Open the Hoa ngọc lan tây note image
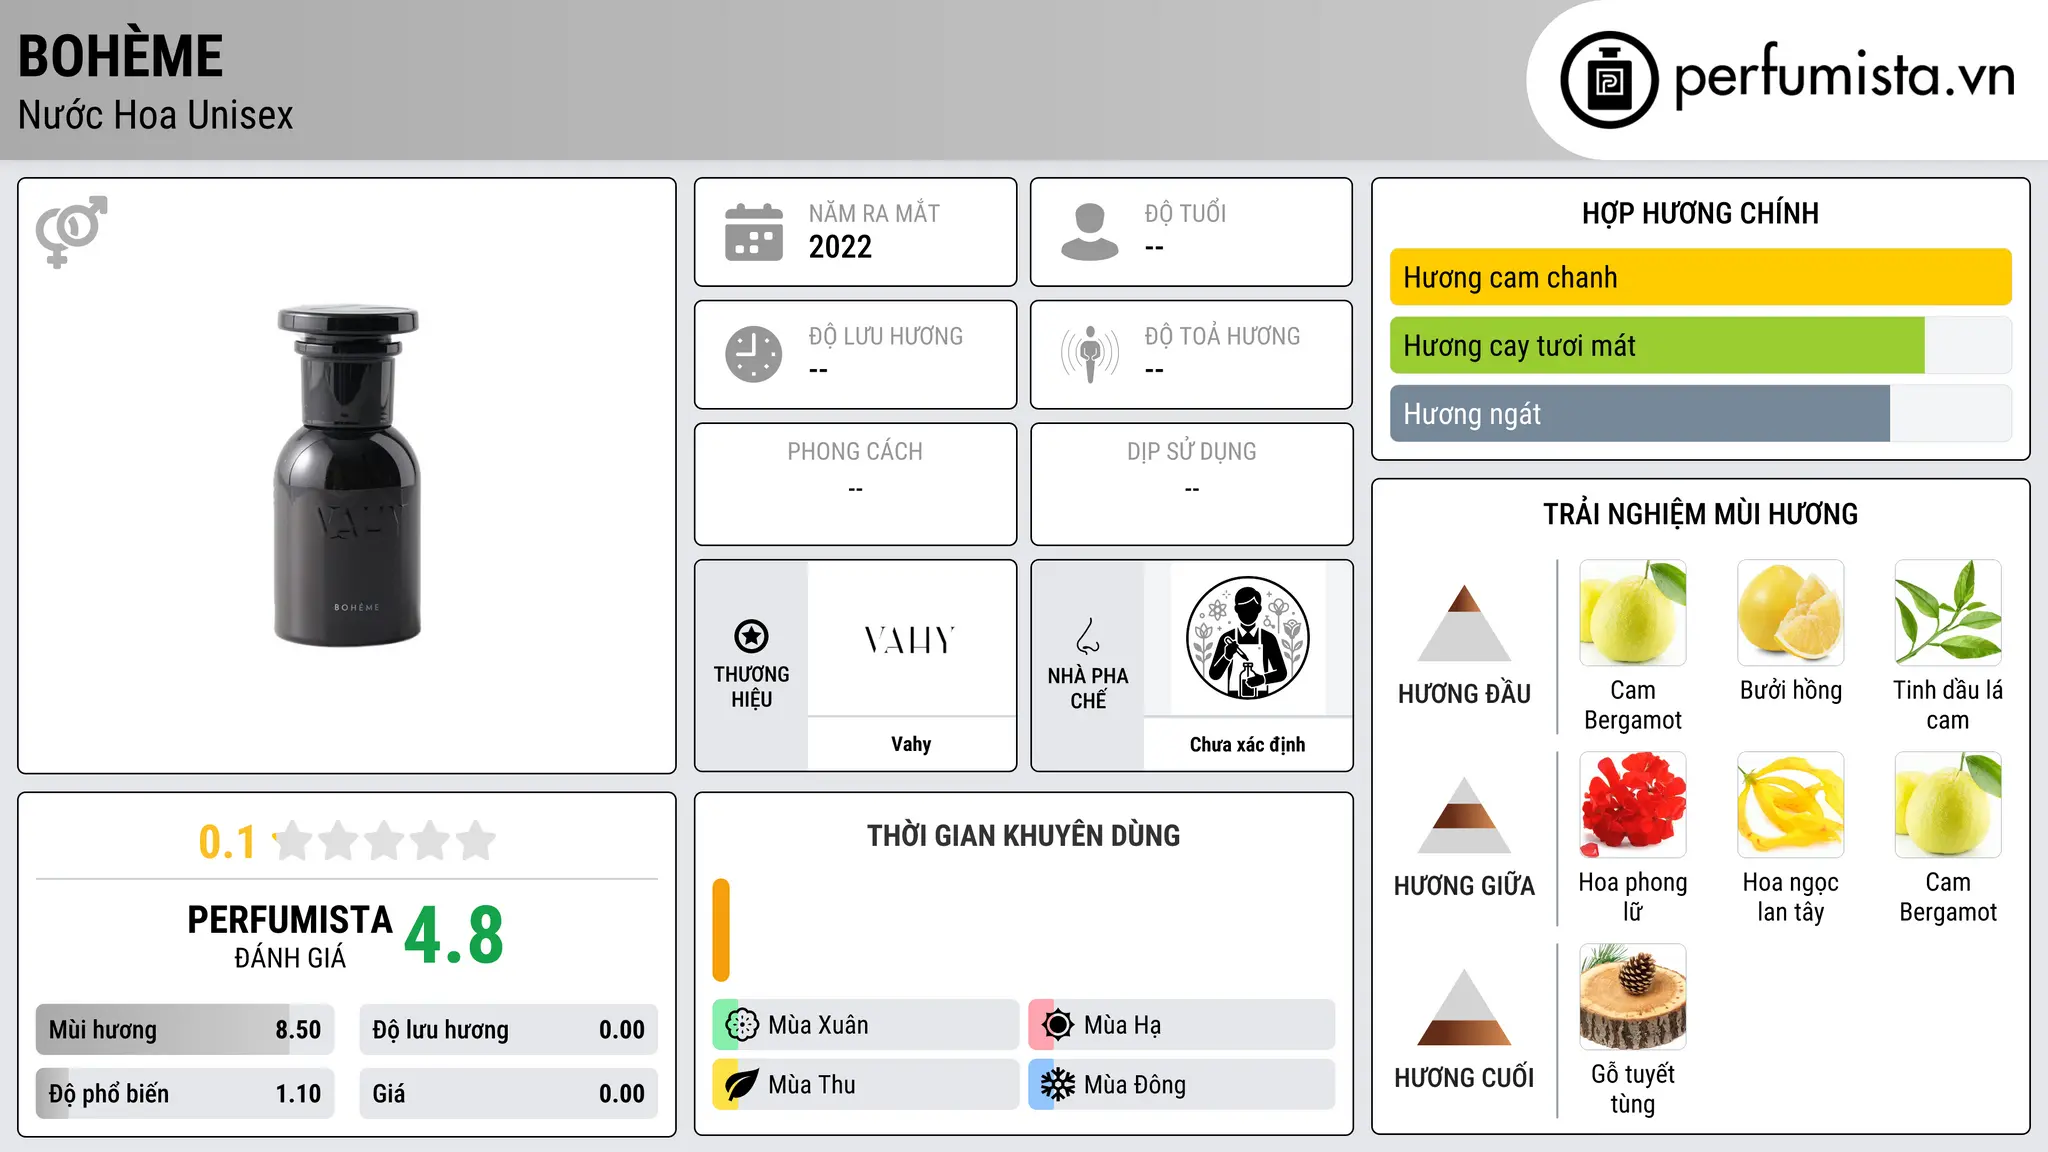 [1790, 805]
